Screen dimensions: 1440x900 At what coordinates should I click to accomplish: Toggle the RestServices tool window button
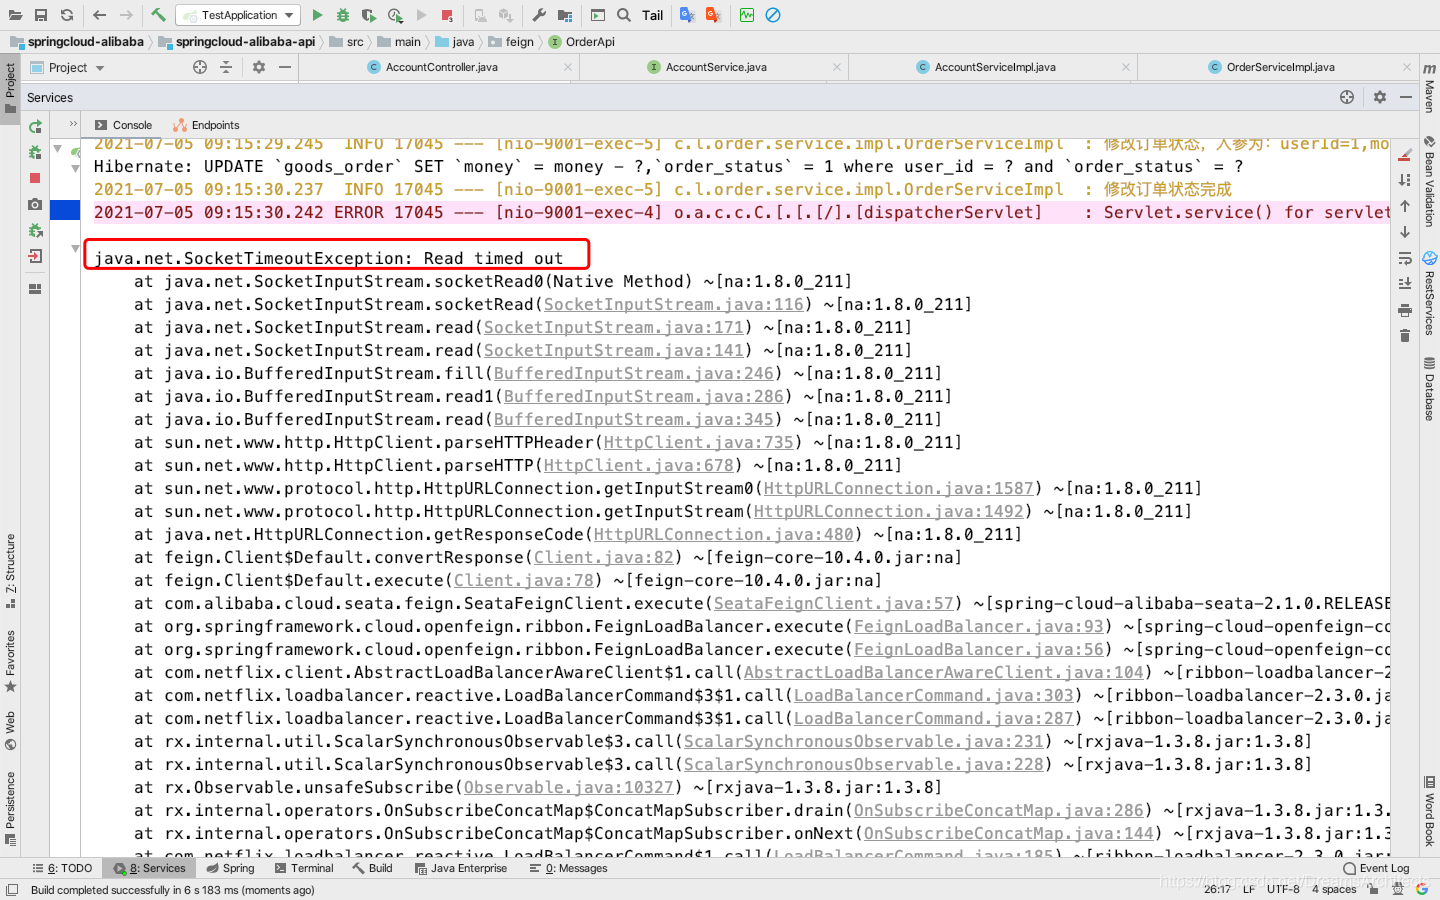[1430, 294]
